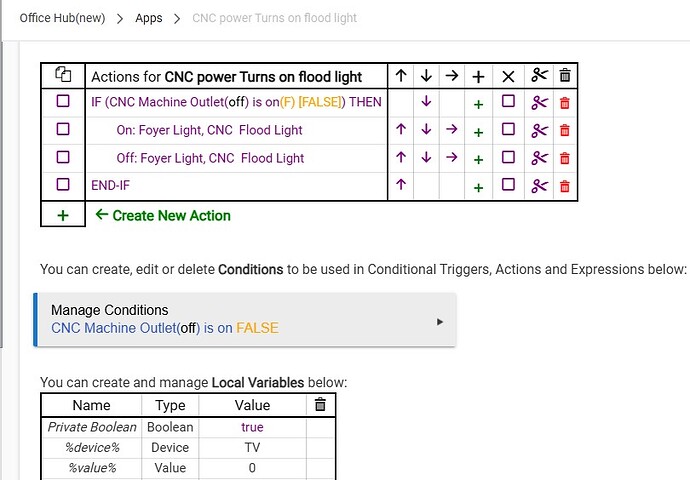This screenshot has width=690, height=480.
Task: Click trash icon in Local Variables header
Action: coord(320,405)
